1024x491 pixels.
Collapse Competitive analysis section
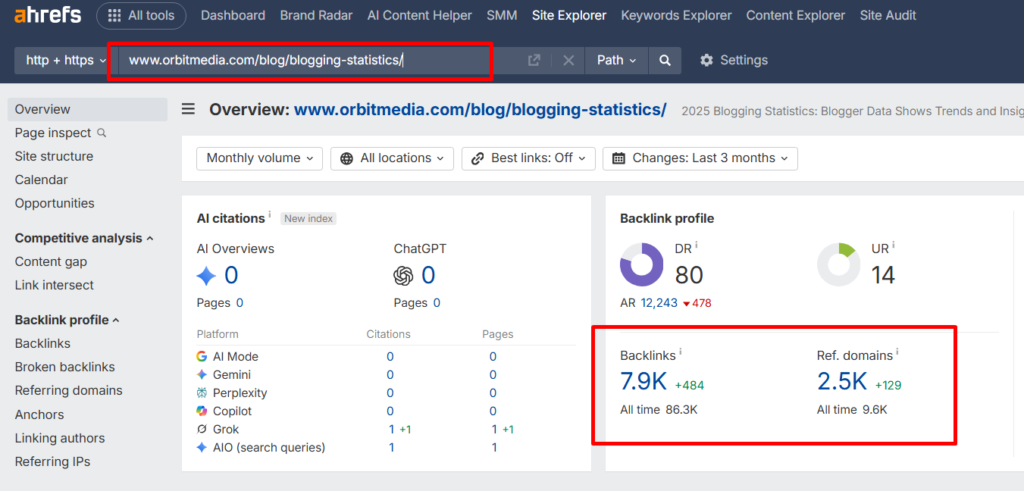coord(84,238)
